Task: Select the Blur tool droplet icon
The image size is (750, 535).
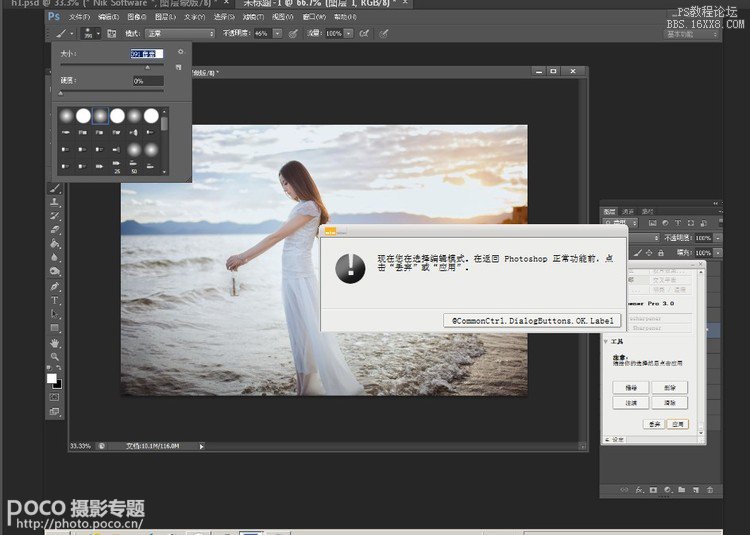Action: tap(55, 258)
